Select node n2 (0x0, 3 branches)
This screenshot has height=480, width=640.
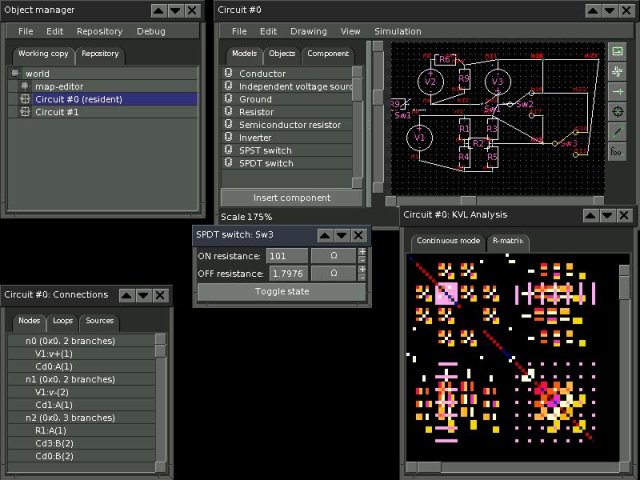pyautogui.click(x=82, y=418)
